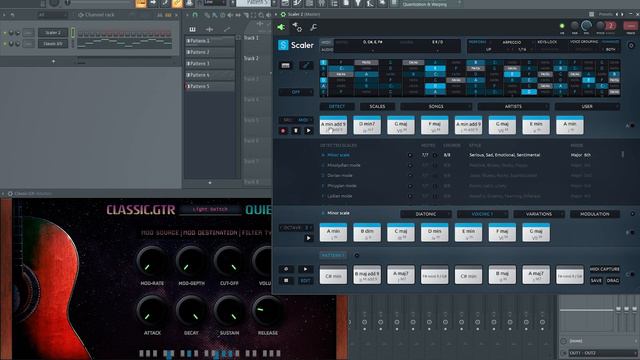
Task: Toggle the SEL/MIDI switch above record
Action: coord(296,120)
